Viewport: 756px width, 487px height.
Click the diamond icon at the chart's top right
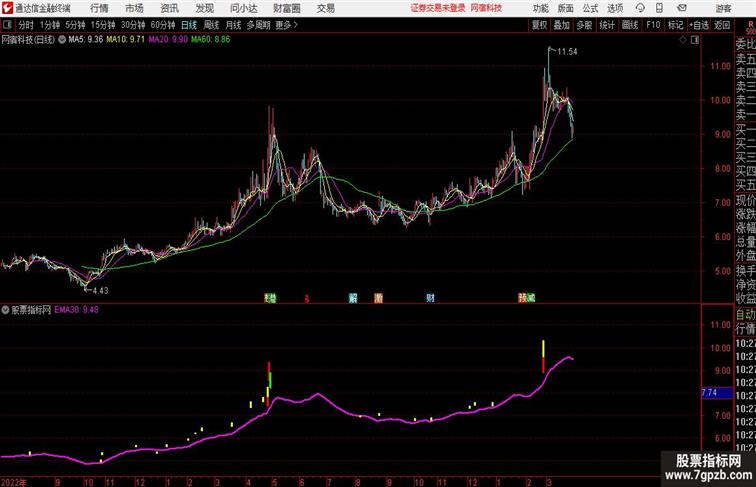(x=683, y=40)
